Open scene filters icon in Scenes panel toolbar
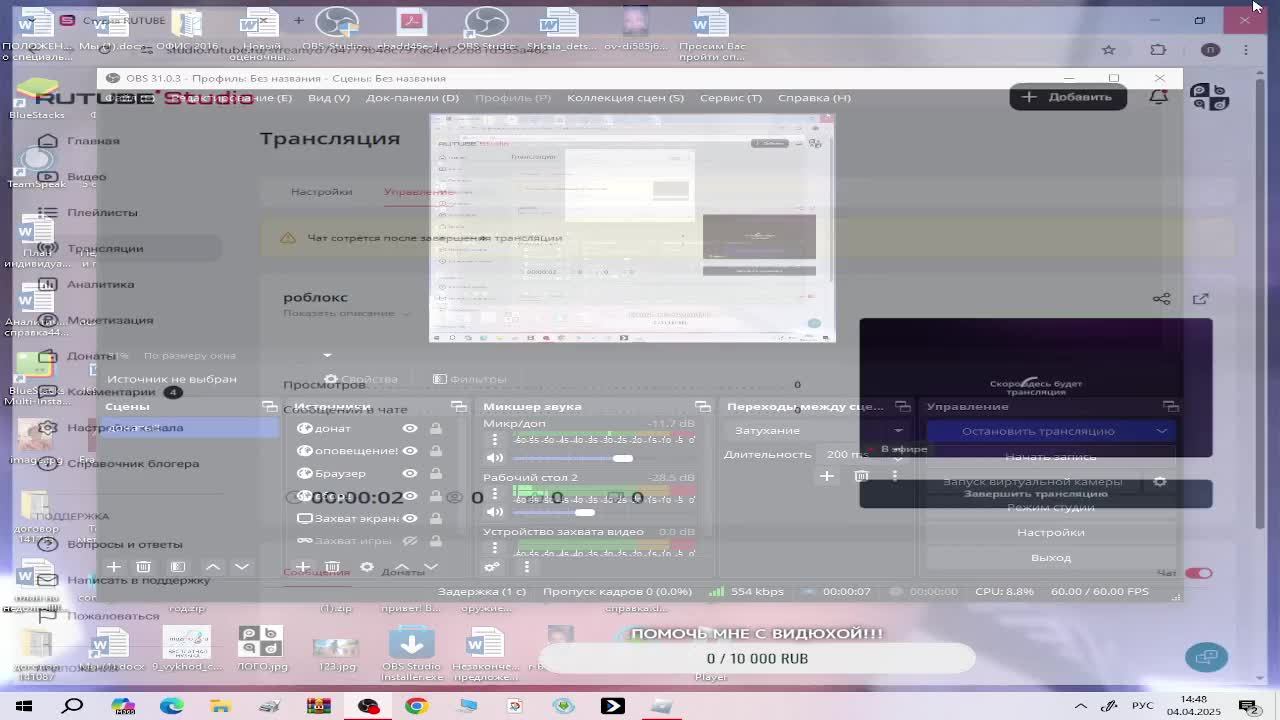Image resolution: width=1280 pixels, height=720 pixels. (177, 567)
